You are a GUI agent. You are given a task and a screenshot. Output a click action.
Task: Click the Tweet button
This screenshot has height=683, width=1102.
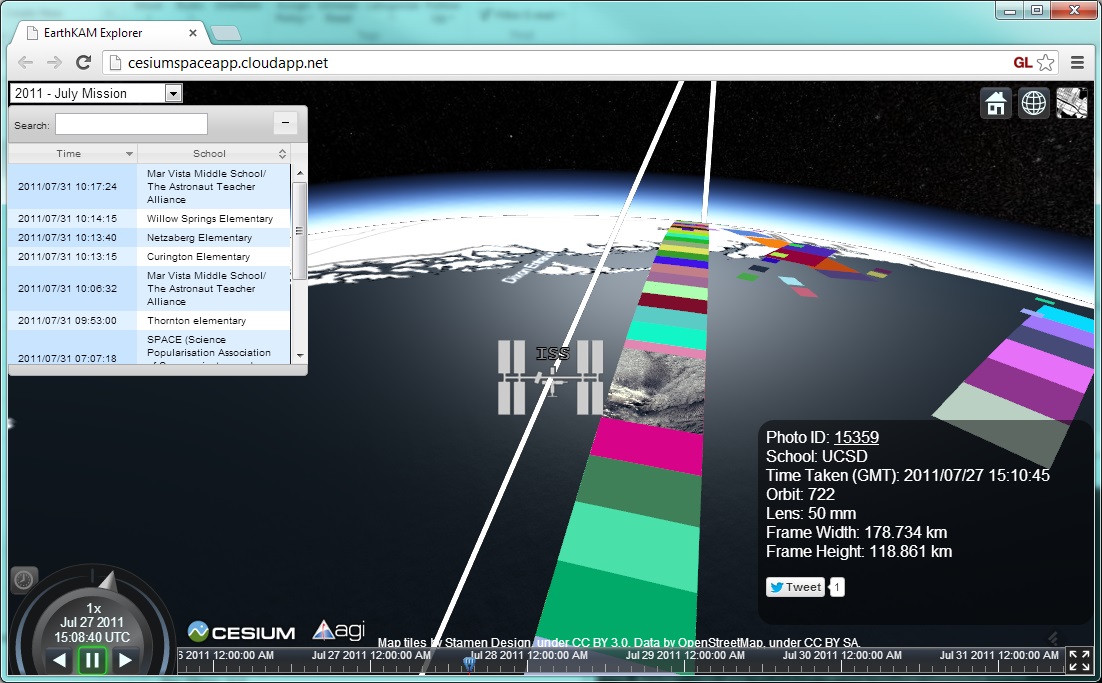click(x=795, y=587)
